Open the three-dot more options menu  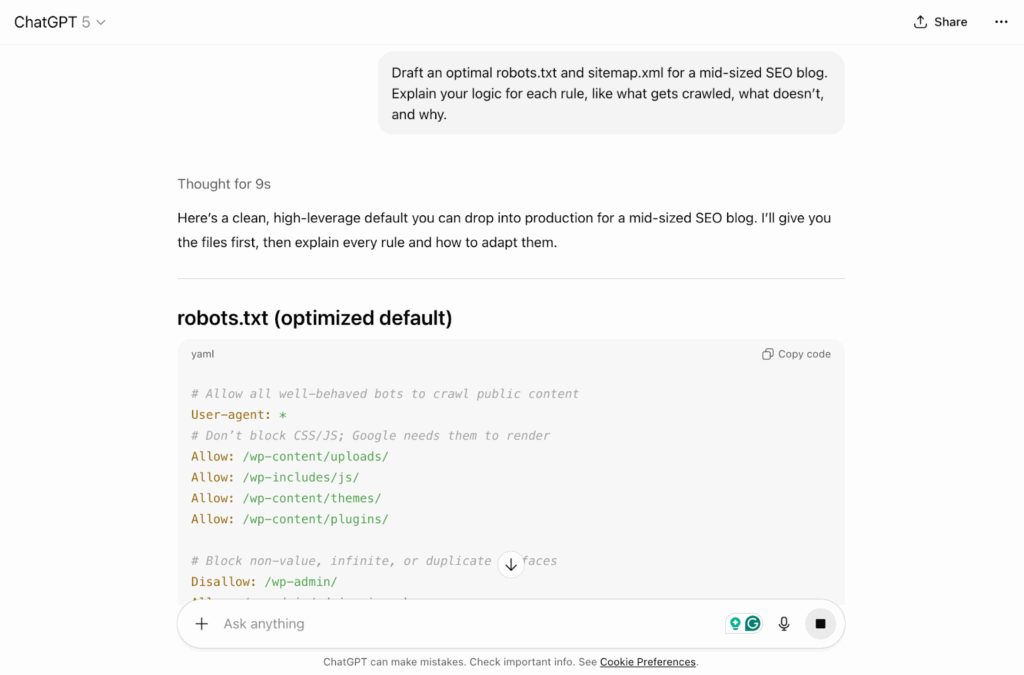(1001, 22)
